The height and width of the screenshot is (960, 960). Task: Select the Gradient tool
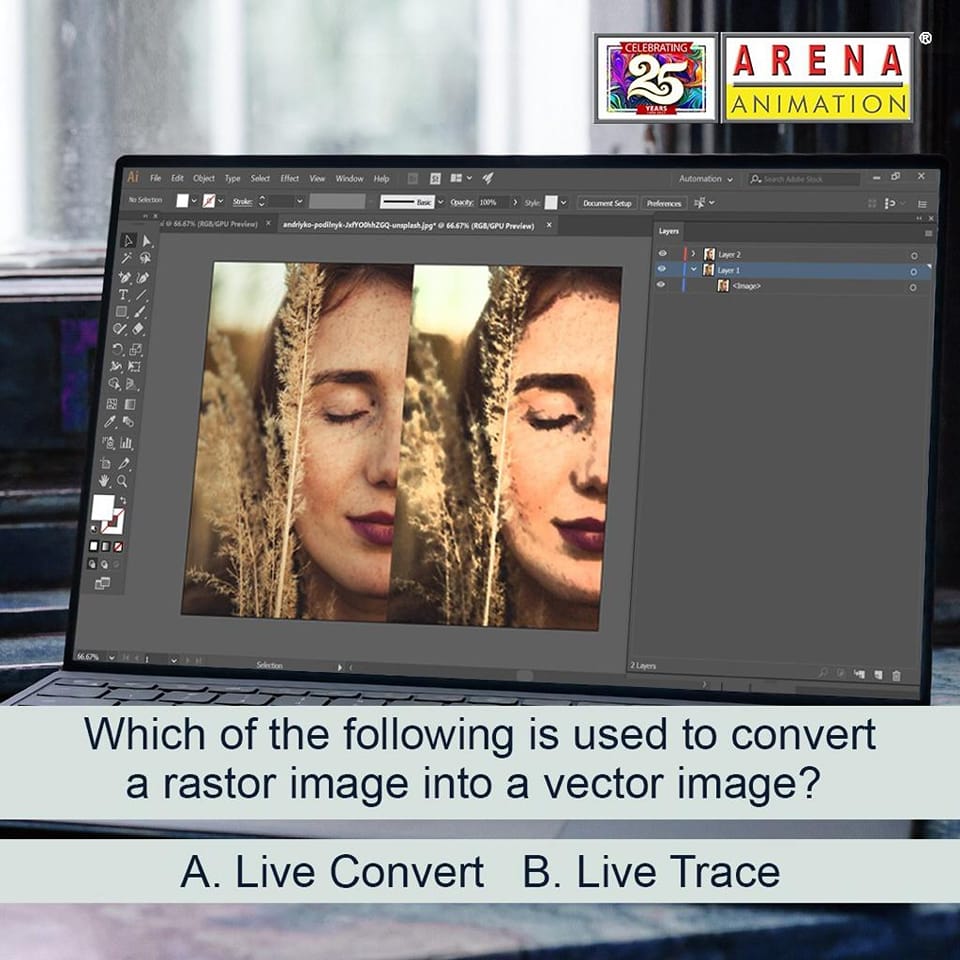[x=130, y=404]
